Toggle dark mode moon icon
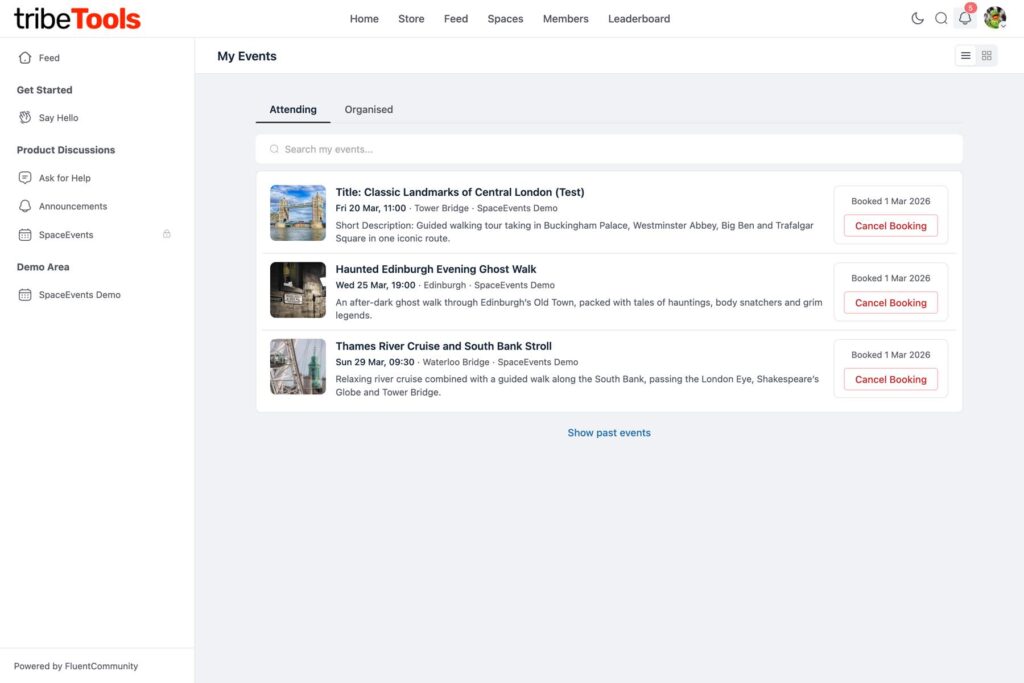Viewport: 1024px width, 683px height. 917,18
